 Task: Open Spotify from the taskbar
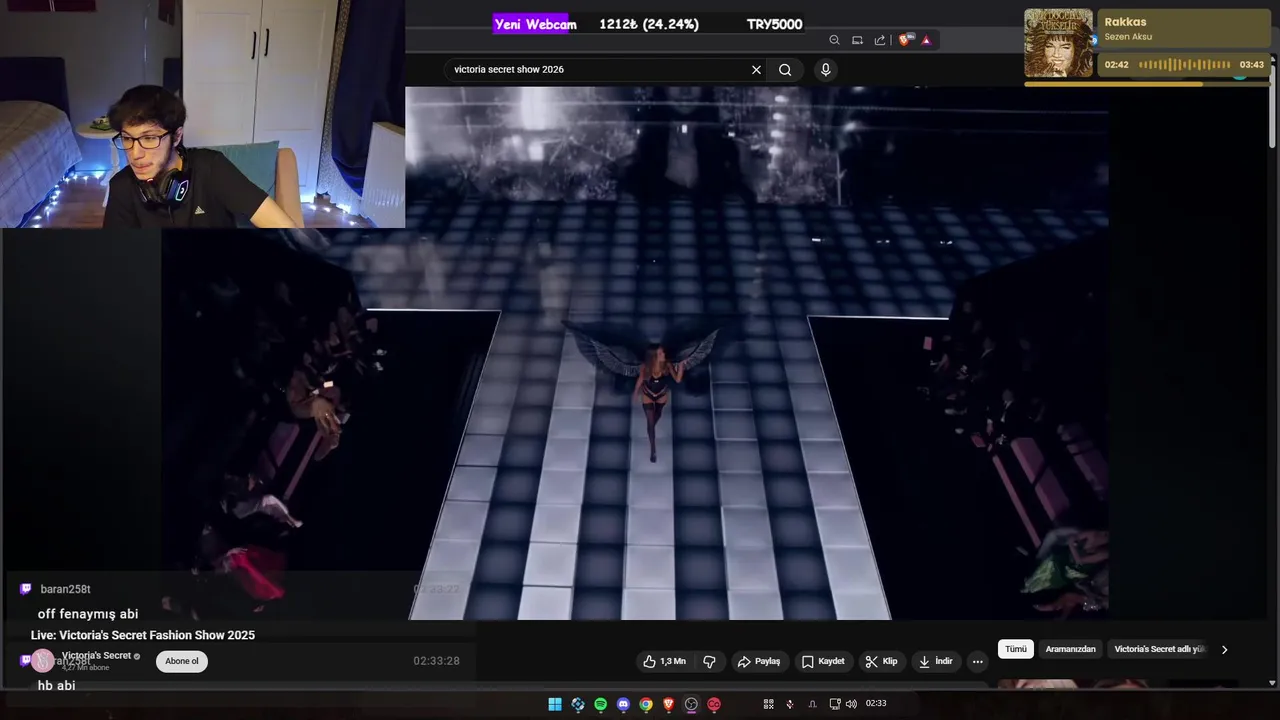(x=600, y=704)
